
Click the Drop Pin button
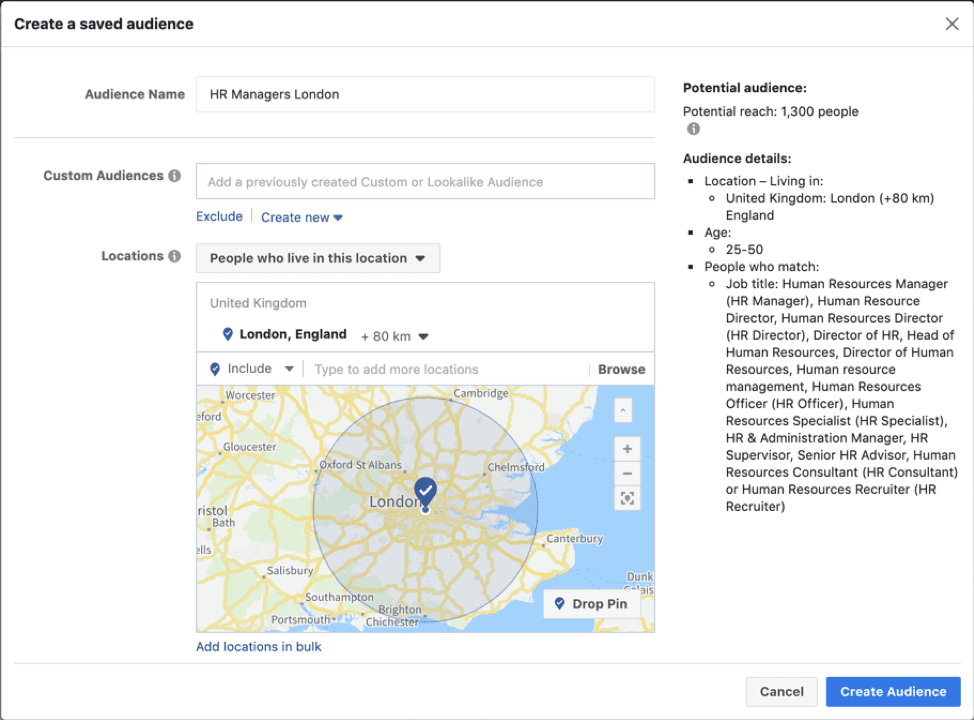(x=590, y=604)
